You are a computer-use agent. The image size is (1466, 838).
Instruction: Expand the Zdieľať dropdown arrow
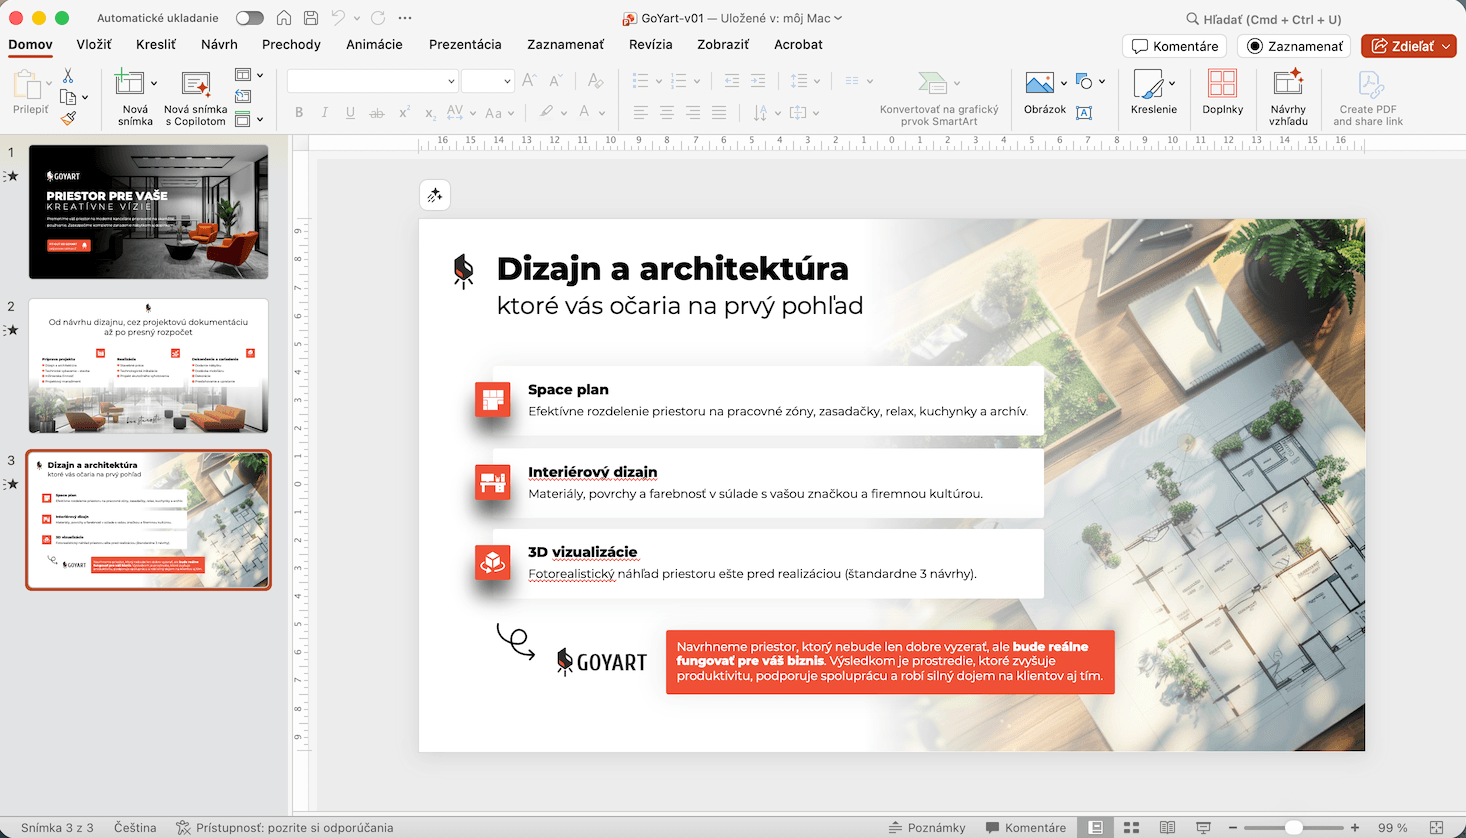(x=1446, y=46)
